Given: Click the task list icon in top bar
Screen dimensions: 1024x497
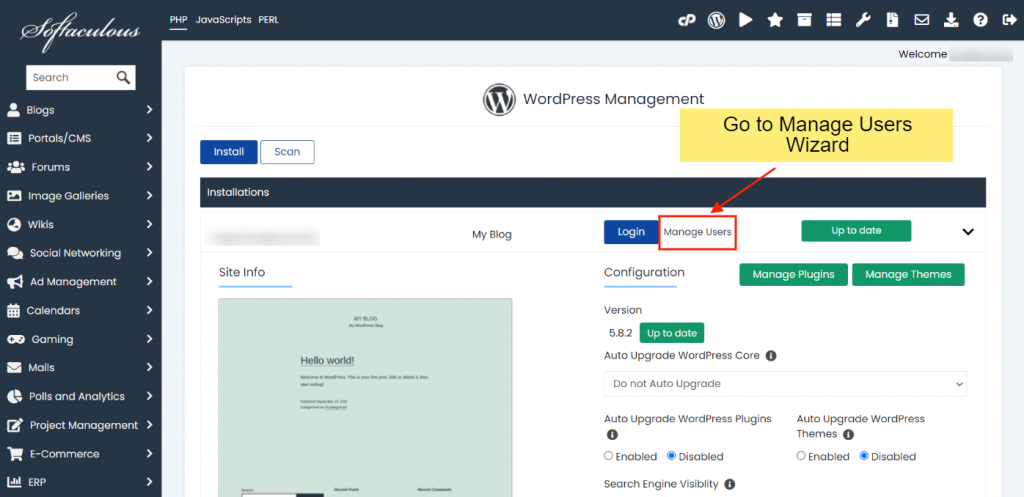Looking at the screenshot, I should tap(834, 20).
